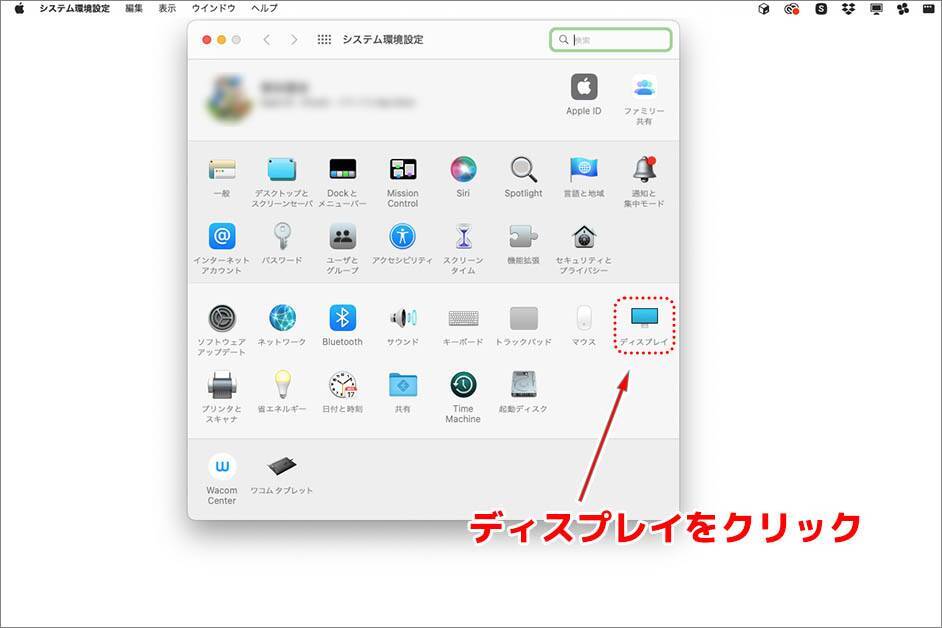This screenshot has height=628, width=942.
Task: Open the 表示 menu in menu bar
Action: pyautogui.click(x=167, y=8)
